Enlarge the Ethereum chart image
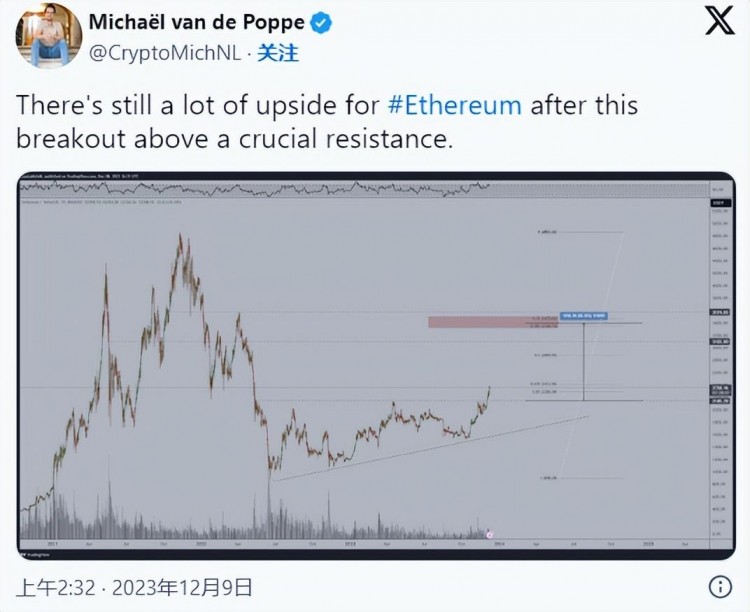The height and width of the screenshot is (612, 750). click(x=376, y=366)
